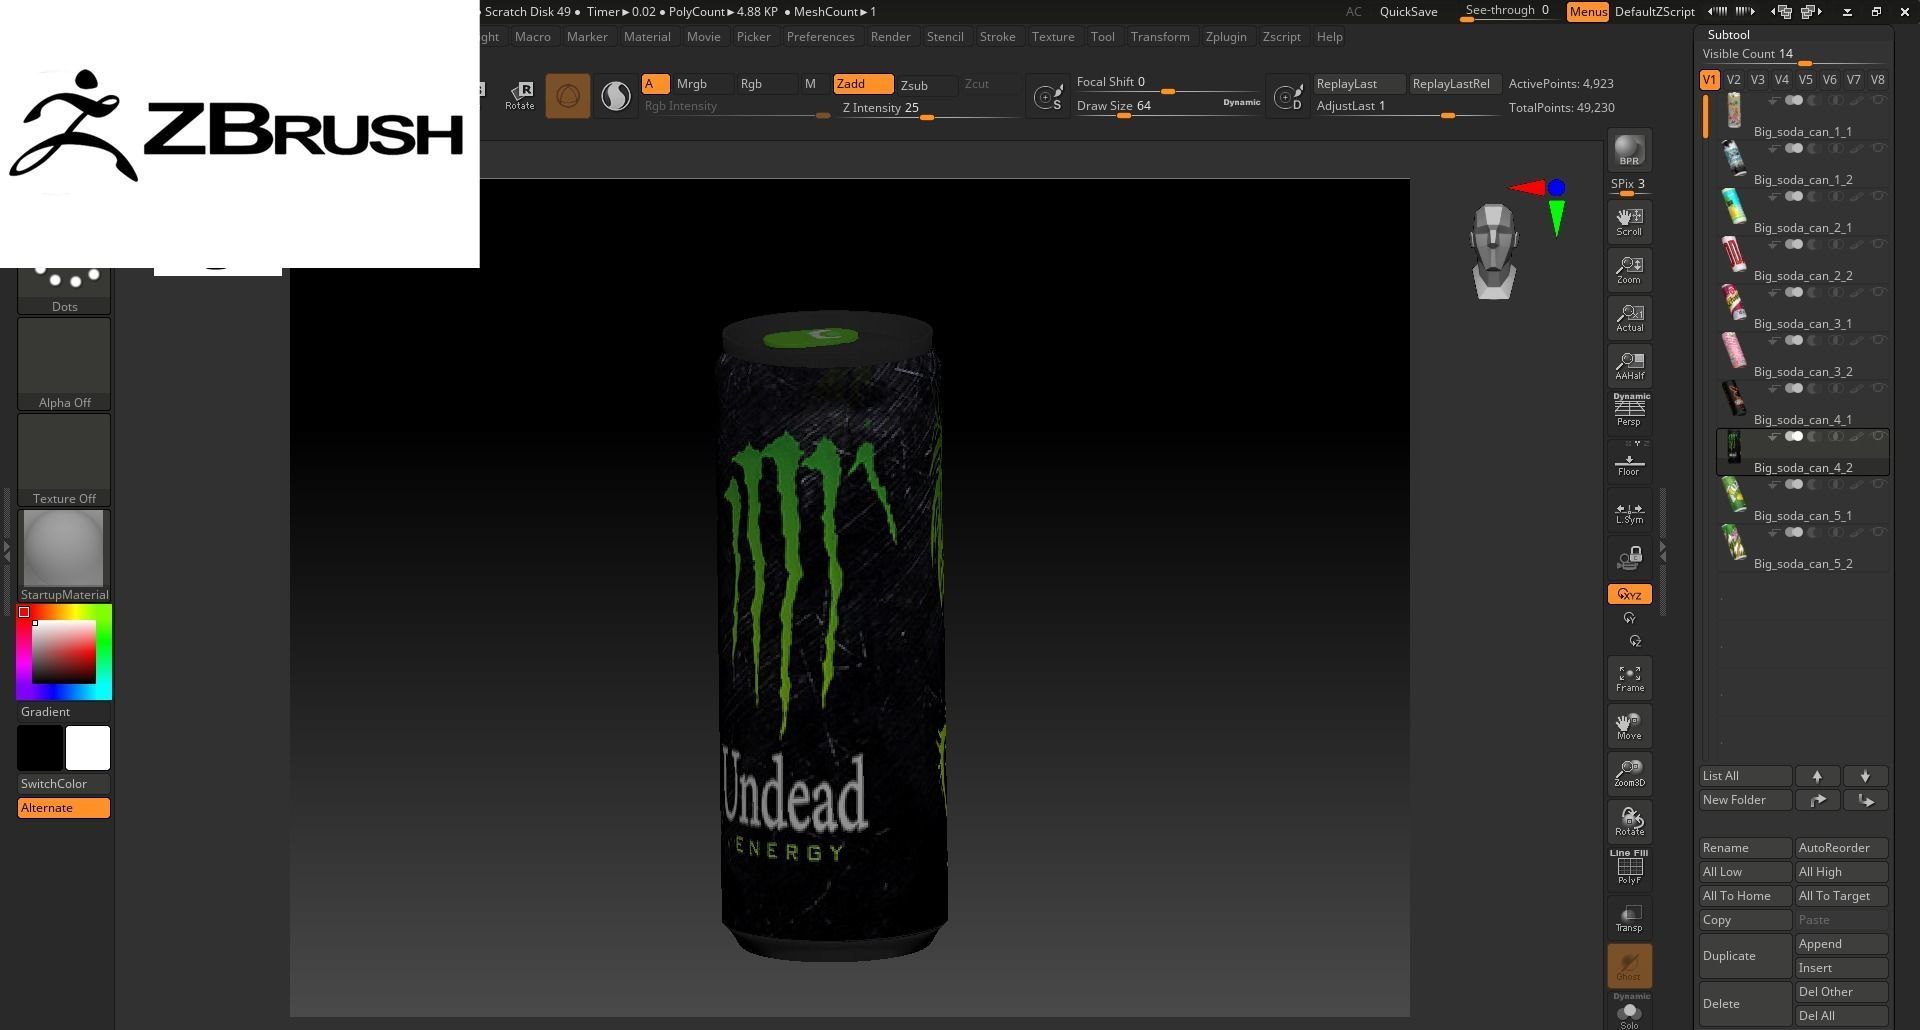Click the Duplicate subtool button

point(1745,956)
